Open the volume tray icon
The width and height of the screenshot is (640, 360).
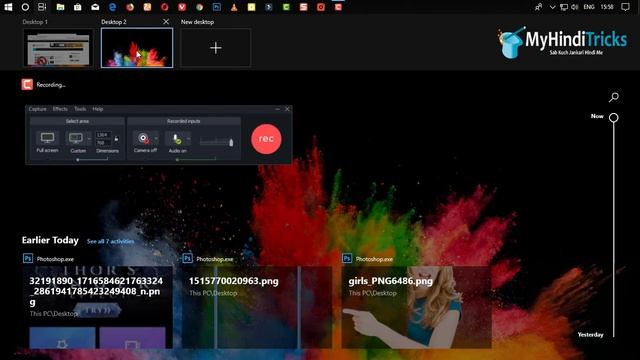[x=575, y=7]
